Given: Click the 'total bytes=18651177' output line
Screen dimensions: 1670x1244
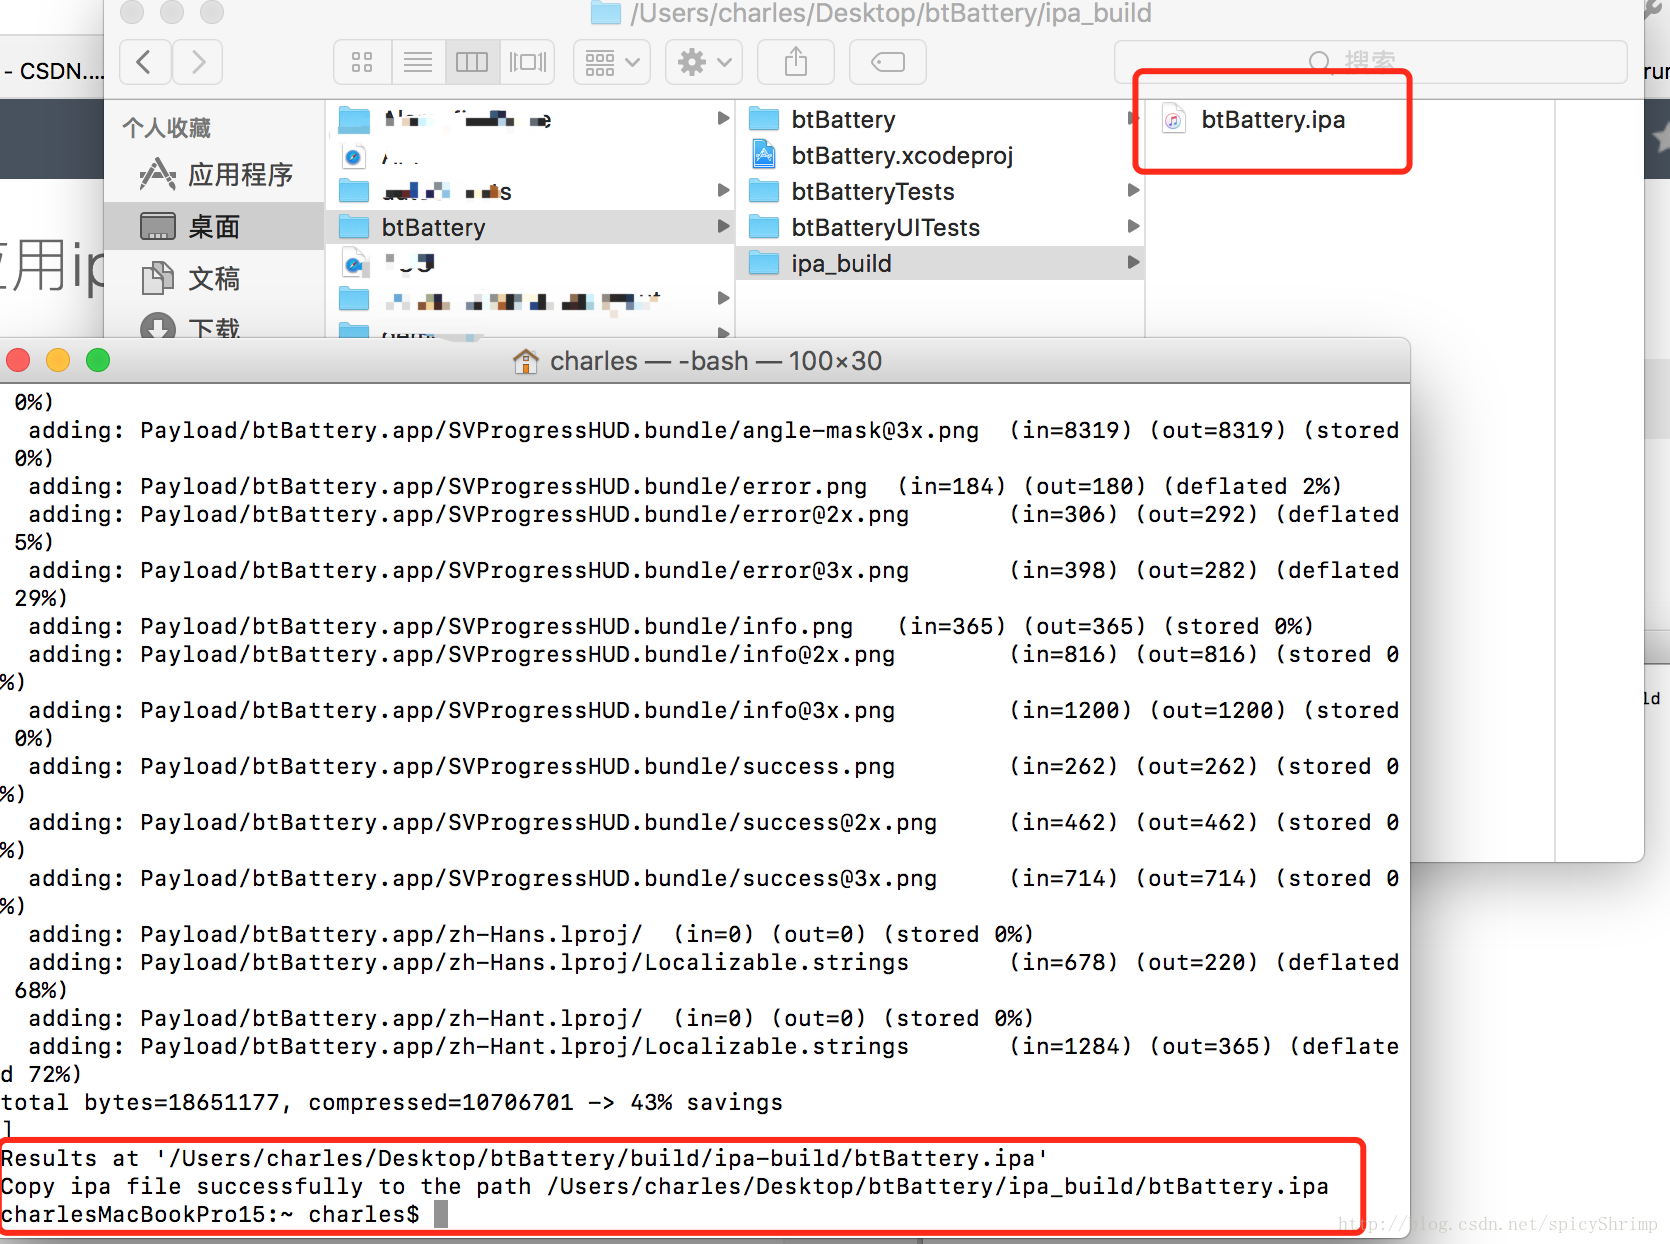Looking at the screenshot, I should (392, 1102).
